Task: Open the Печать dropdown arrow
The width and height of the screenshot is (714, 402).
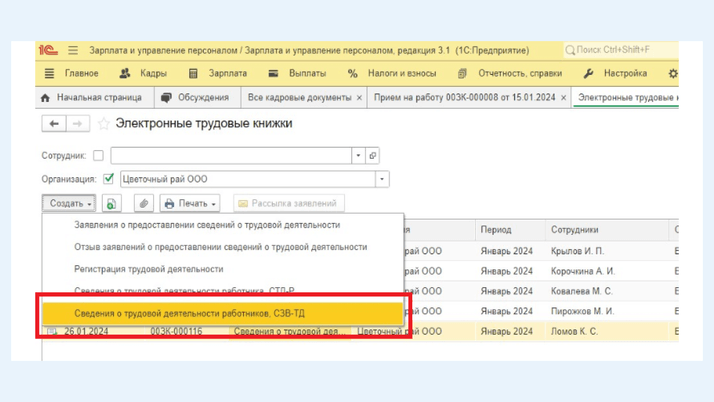Action: click(214, 204)
